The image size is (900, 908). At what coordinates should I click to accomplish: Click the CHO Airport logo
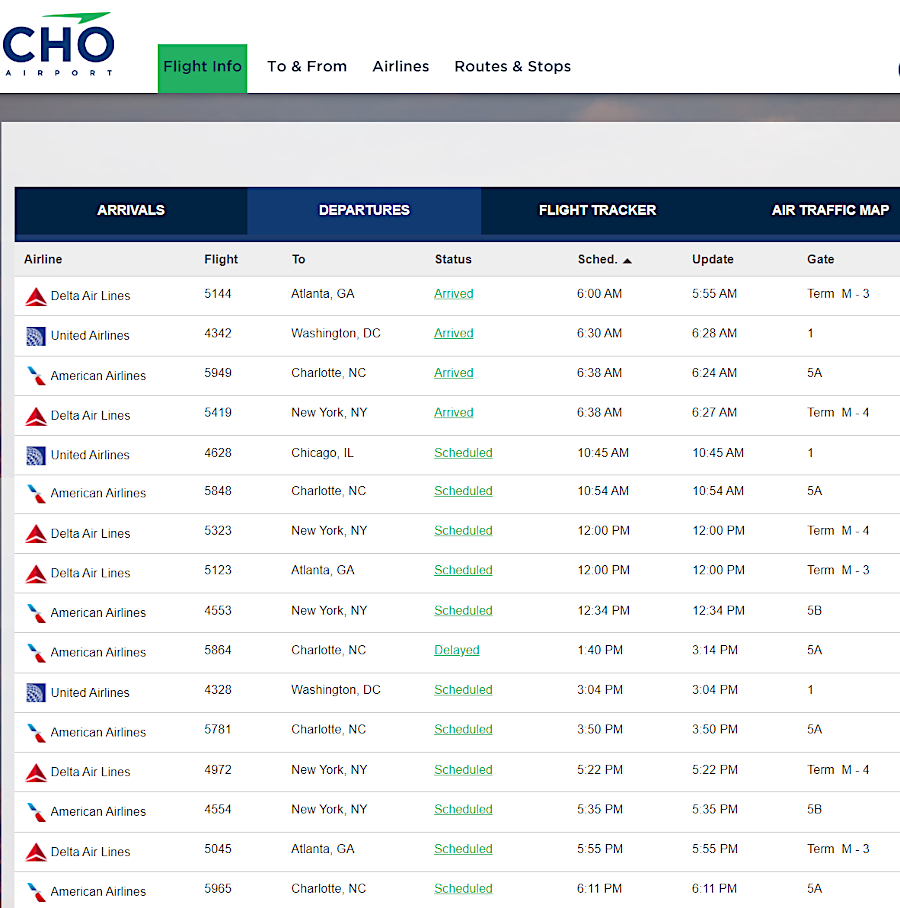(58, 45)
